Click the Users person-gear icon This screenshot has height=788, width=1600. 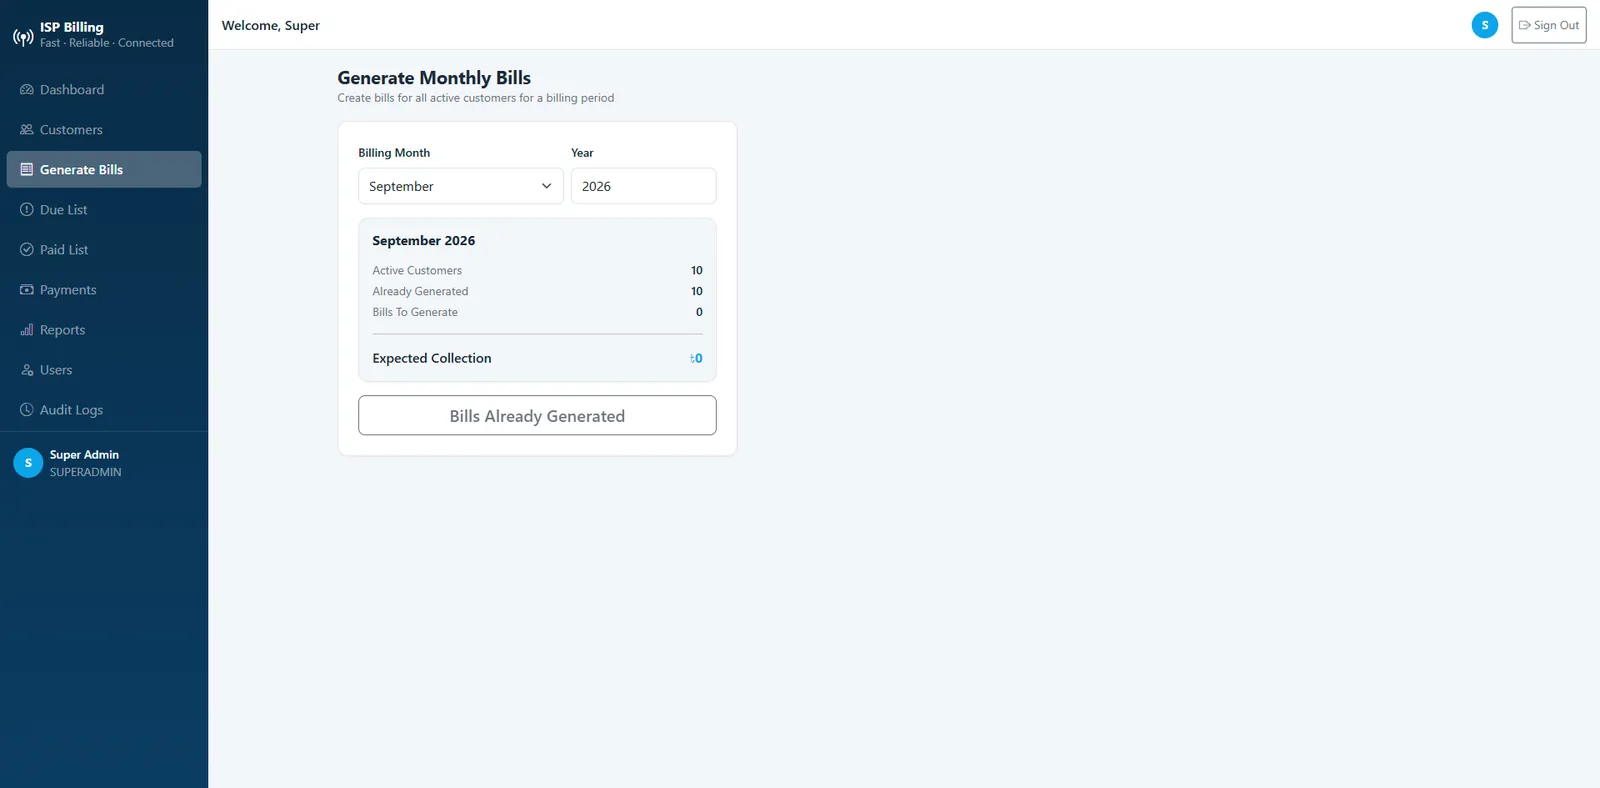pos(27,370)
